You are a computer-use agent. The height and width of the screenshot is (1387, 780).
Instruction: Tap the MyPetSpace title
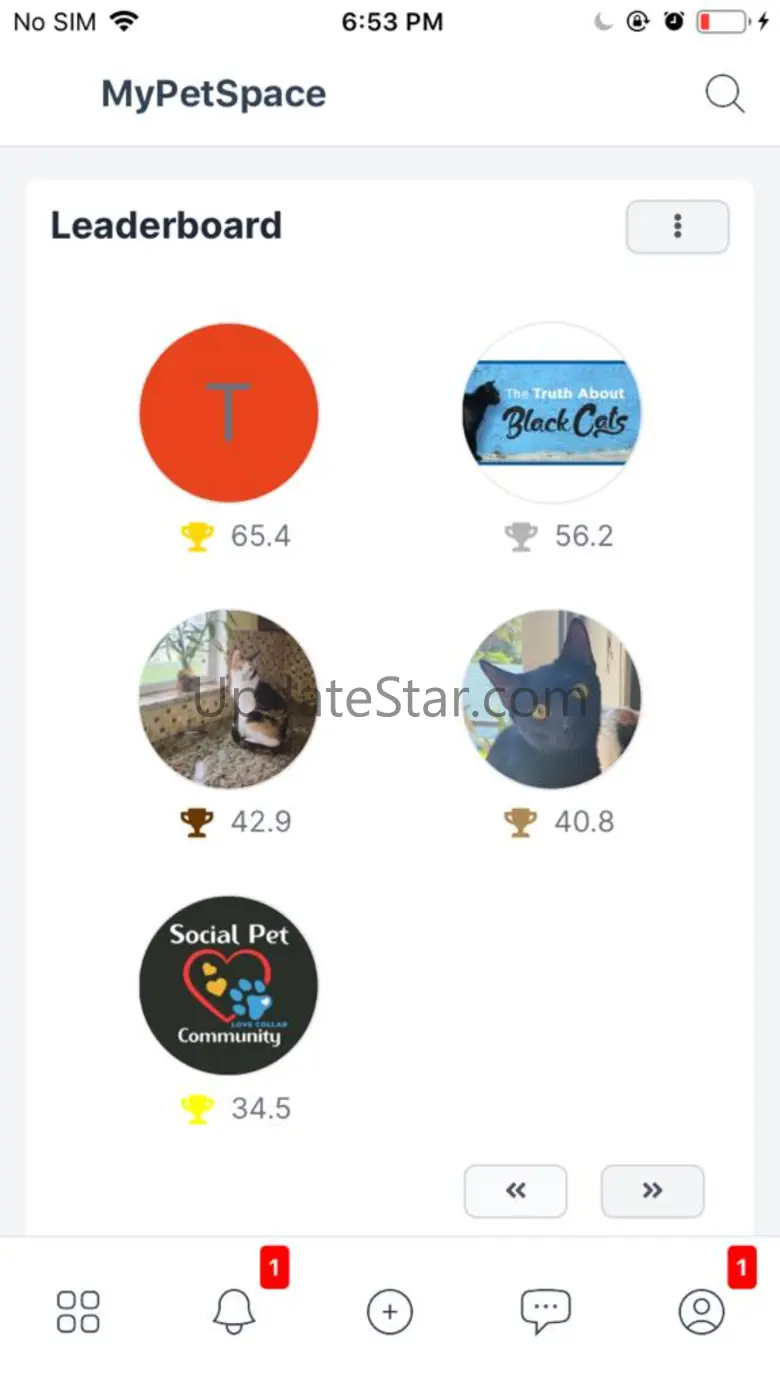coord(214,95)
